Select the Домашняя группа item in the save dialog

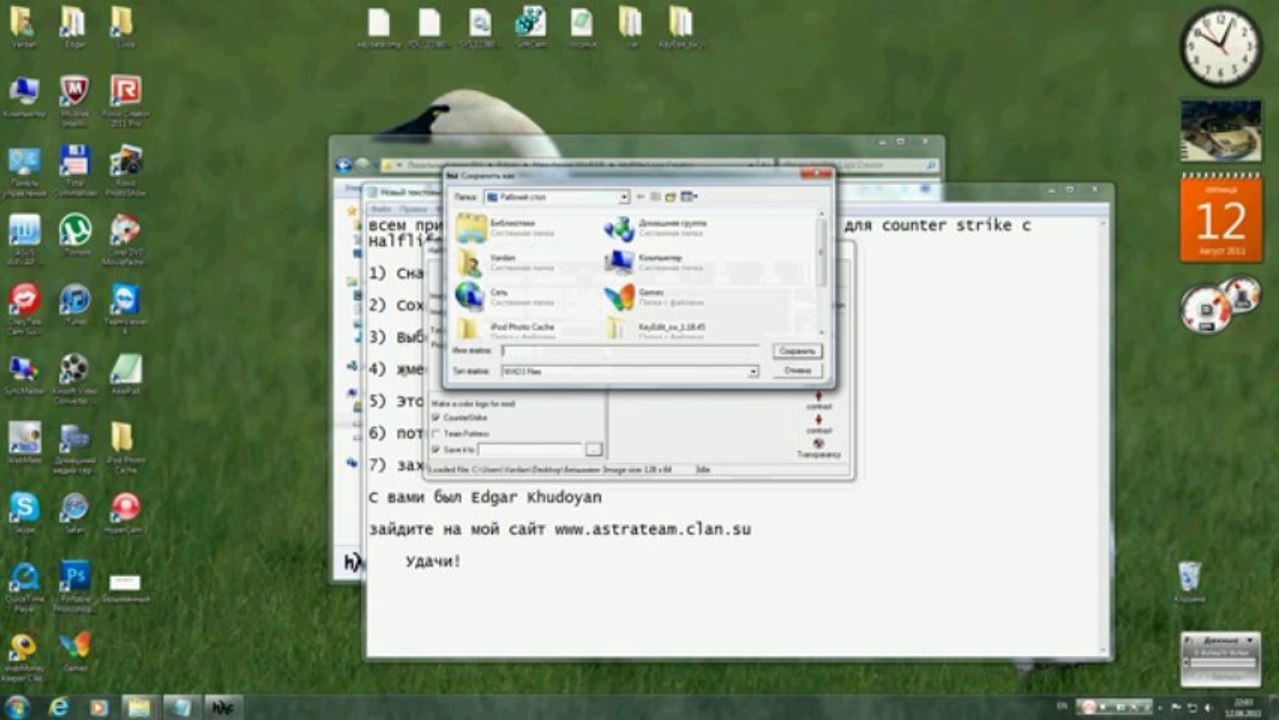(x=656, y=228)
